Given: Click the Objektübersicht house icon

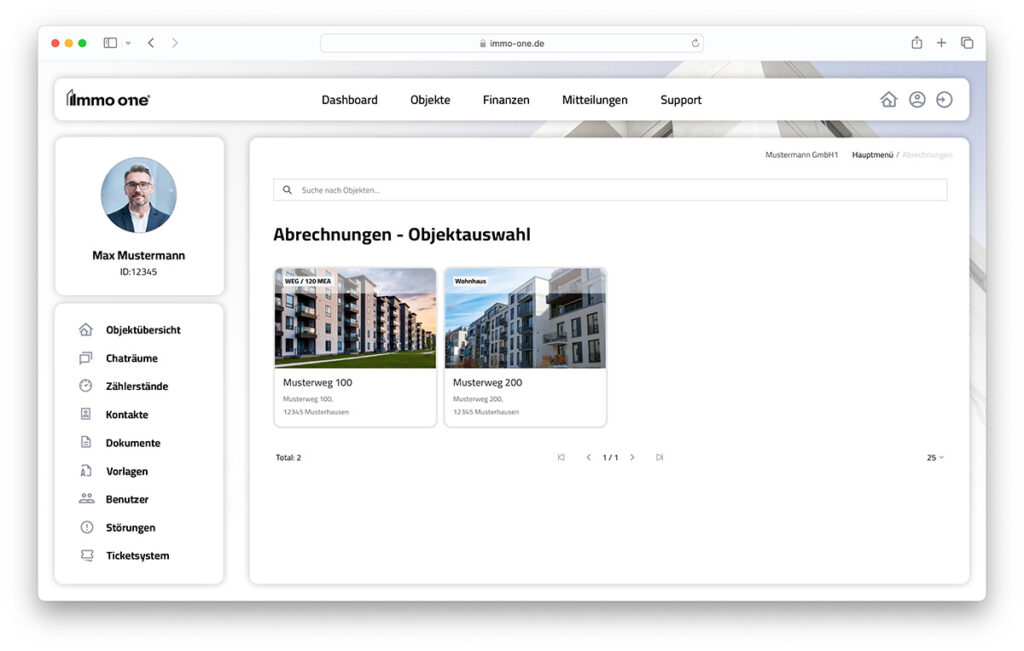Looking at the screenshot, I should click(x=86, y=330).
